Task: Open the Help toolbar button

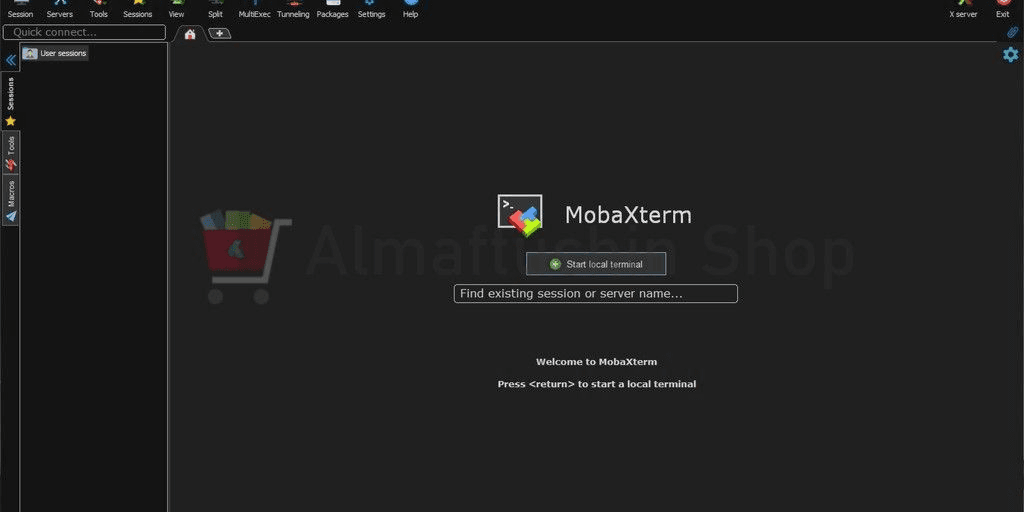Action: pos(410,9)
